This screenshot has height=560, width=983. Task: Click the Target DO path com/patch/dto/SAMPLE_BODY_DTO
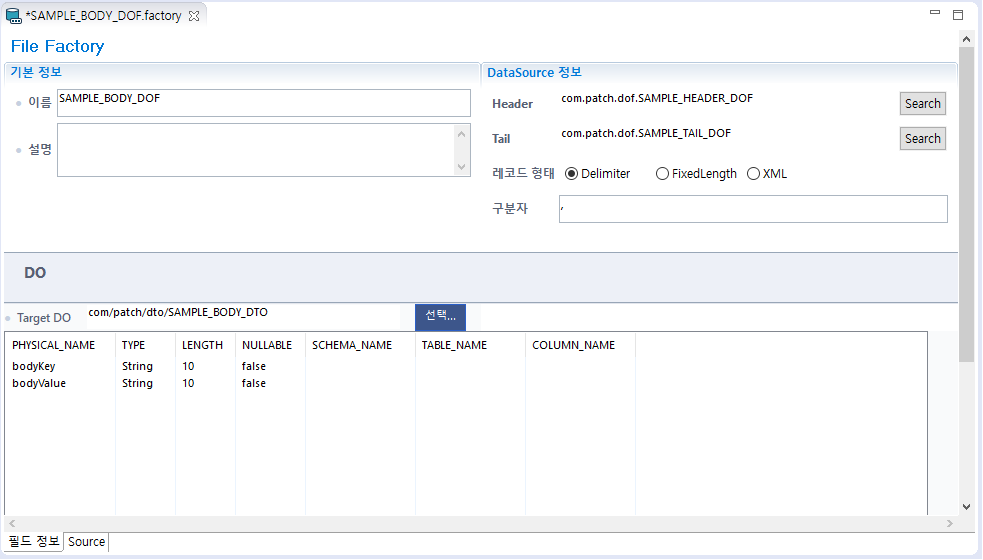tap(178, 312)
